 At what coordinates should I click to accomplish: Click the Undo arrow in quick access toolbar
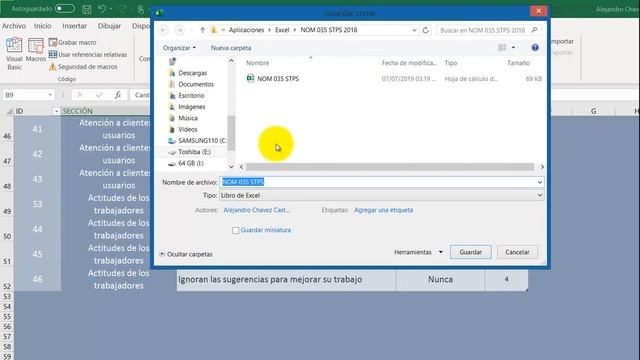click(x=102, y=9)
